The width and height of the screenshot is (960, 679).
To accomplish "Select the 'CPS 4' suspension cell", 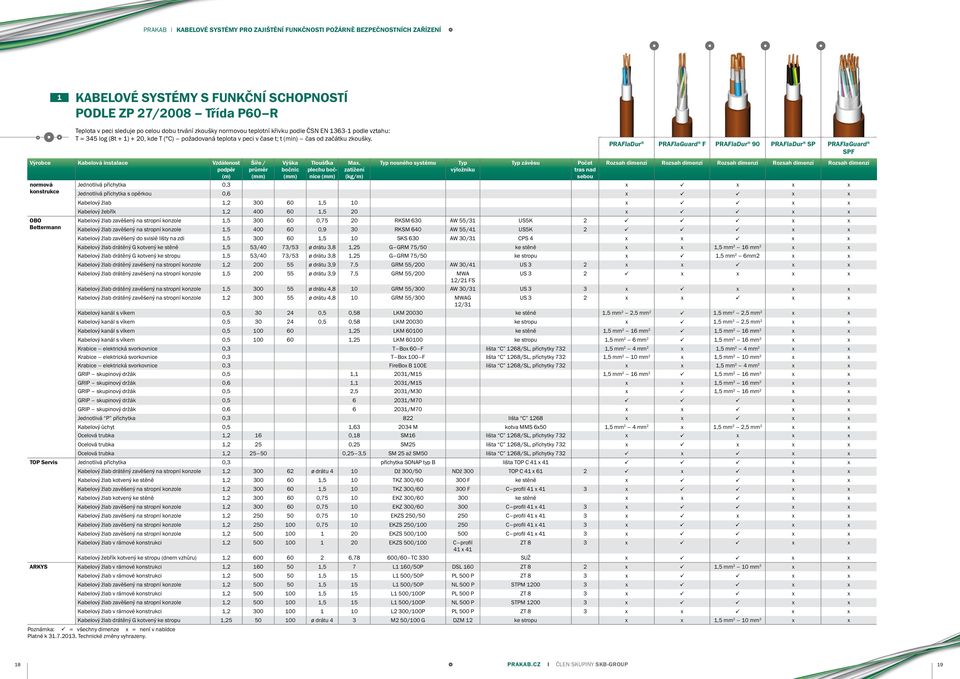I will pyautogui.click(x=525, y=238).
